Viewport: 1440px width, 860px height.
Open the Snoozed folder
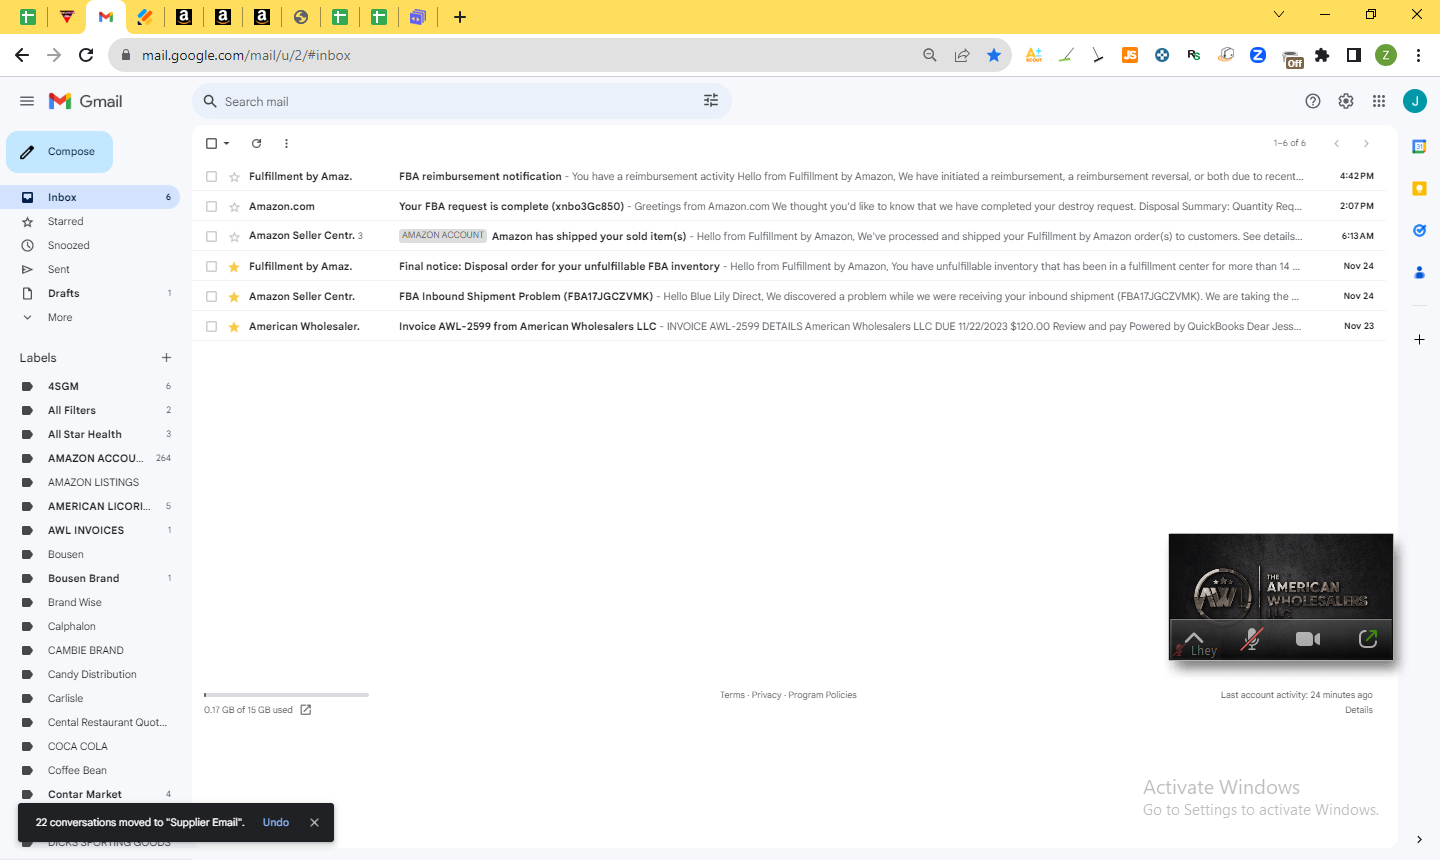click(x=90, y=245)
